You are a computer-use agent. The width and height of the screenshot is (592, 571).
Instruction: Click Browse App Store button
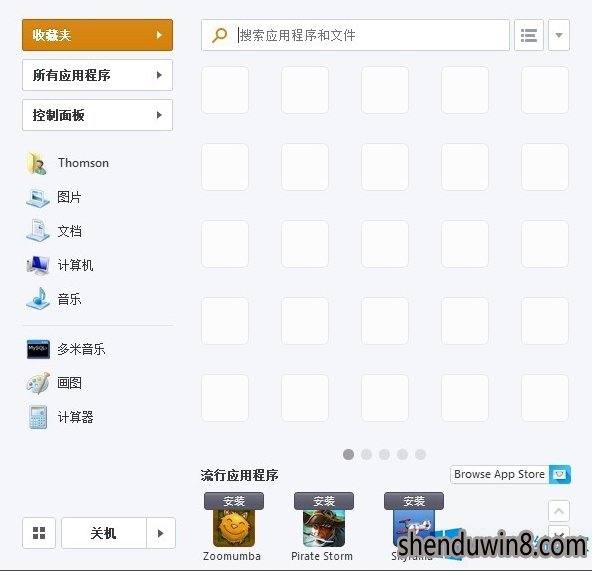point(510,474)
